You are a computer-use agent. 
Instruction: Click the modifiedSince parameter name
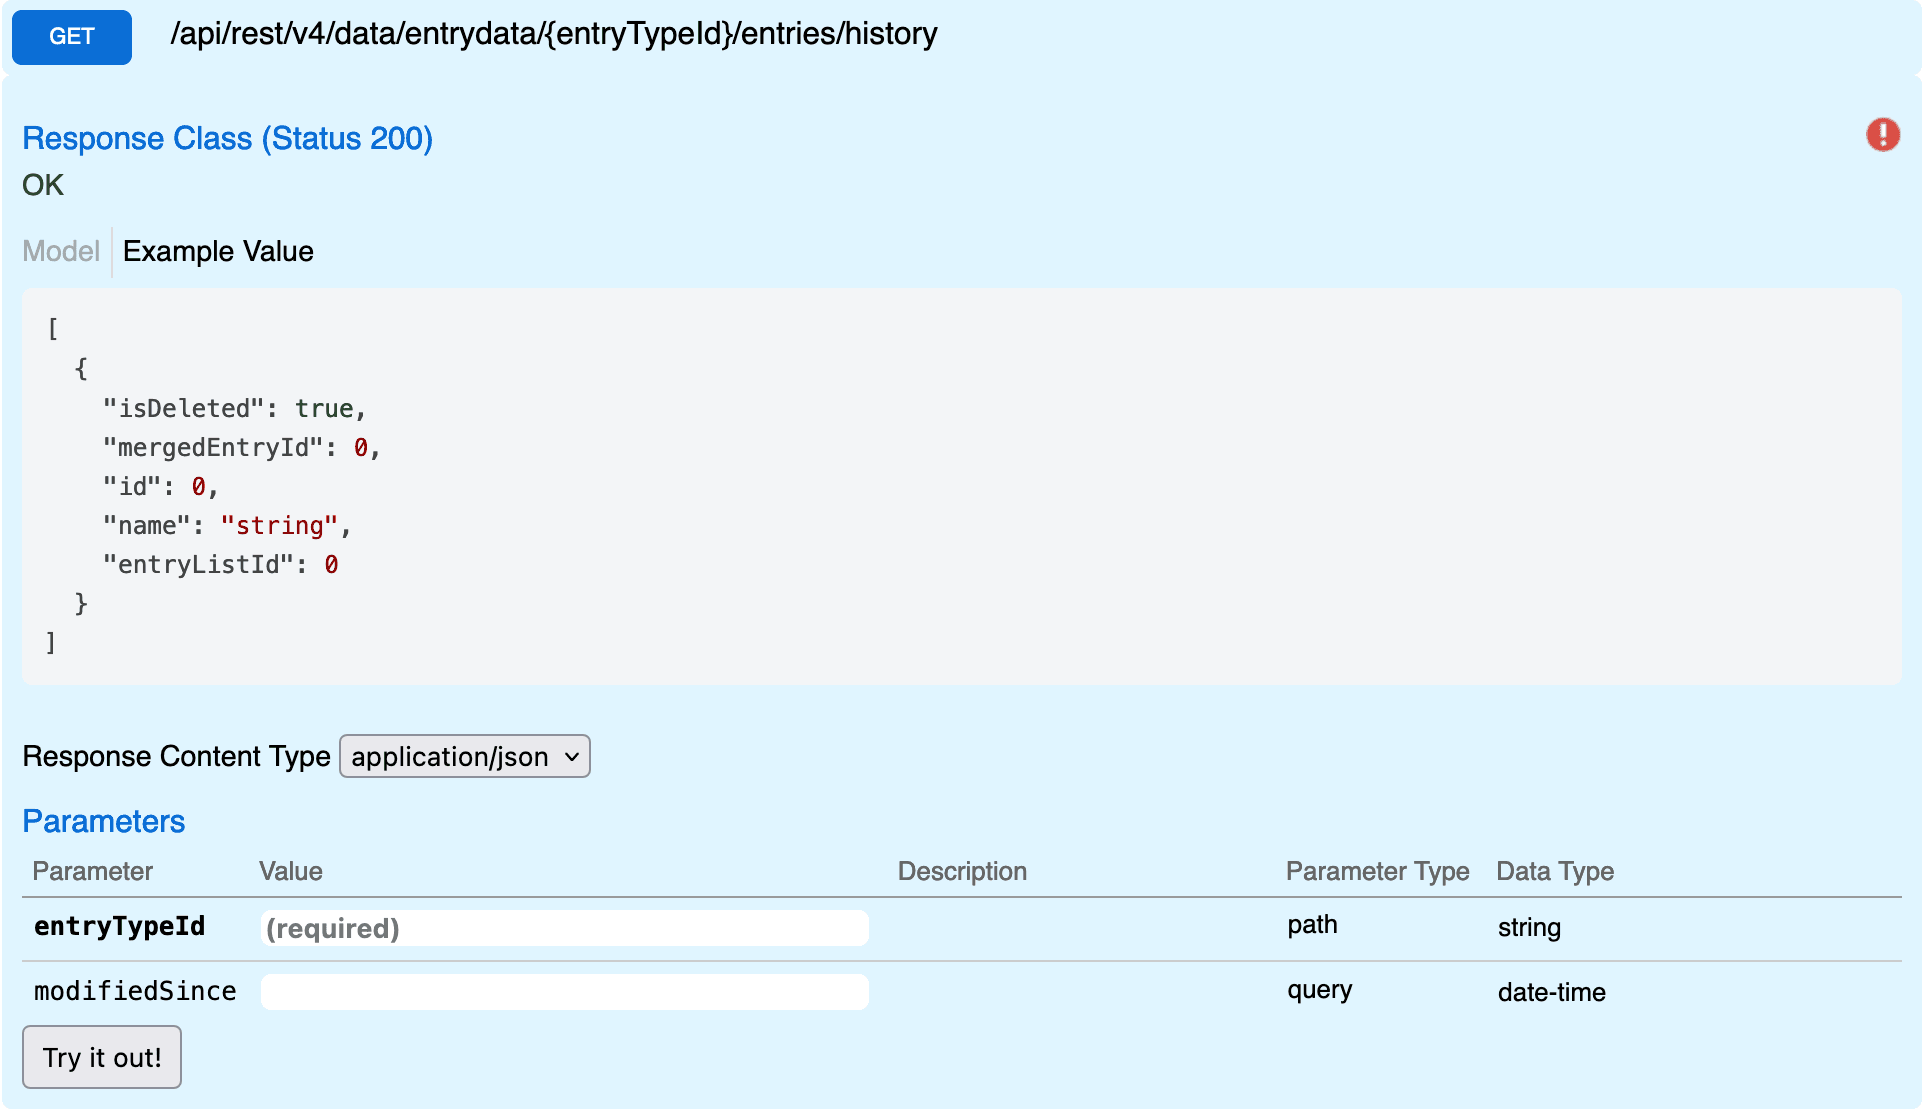coord(135,991)
